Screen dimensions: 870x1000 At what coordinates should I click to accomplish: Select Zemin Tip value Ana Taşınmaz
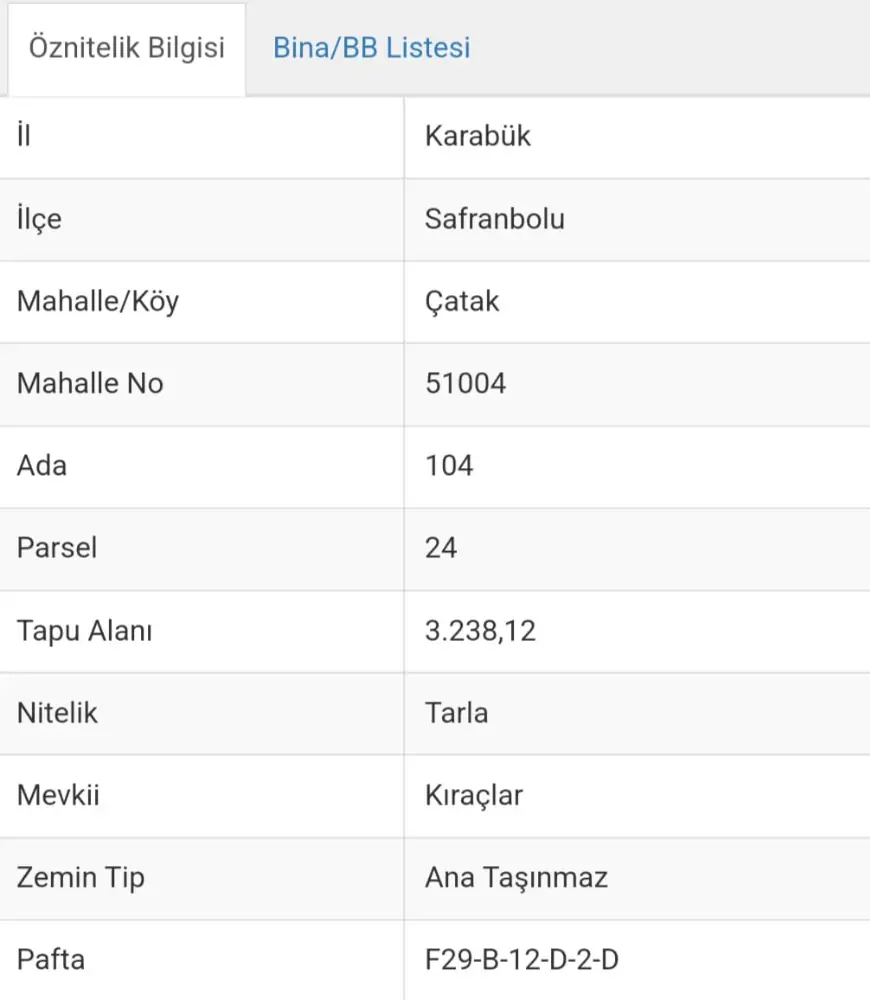(516, 878)
